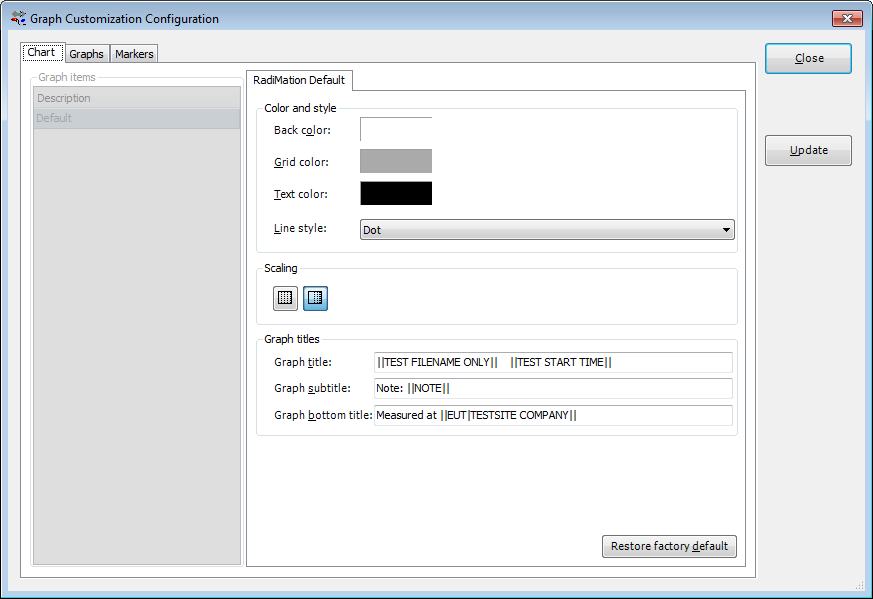Open the Graphs tab
Screen dimensions: 873x599
point(87,54)
